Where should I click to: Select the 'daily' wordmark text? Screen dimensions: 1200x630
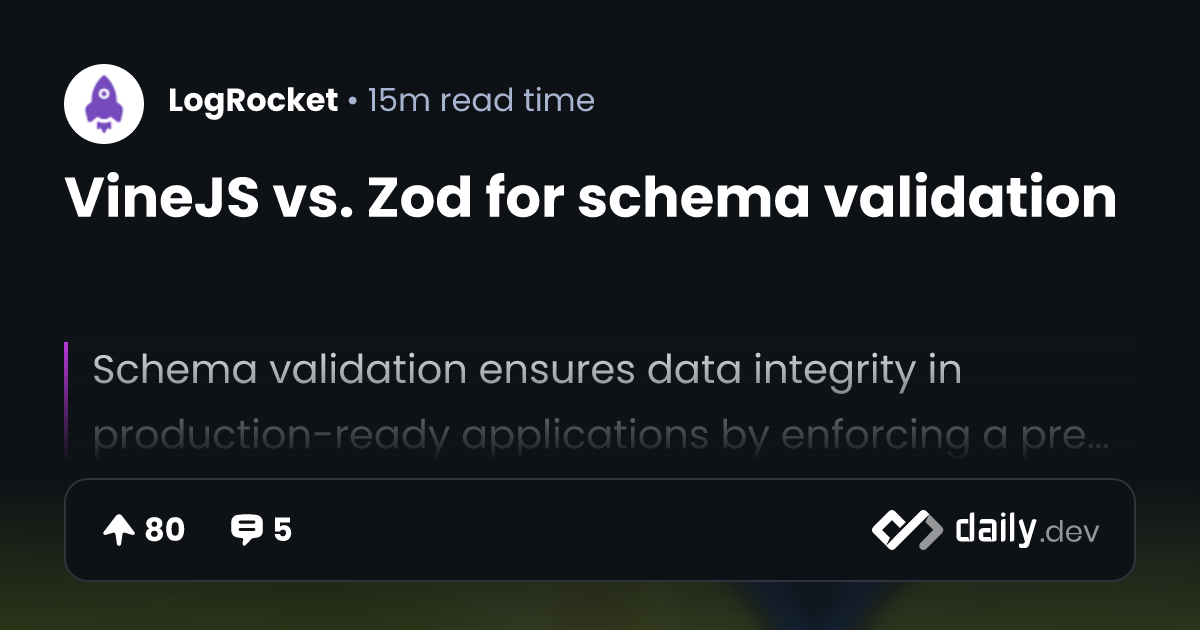(995, 529)
